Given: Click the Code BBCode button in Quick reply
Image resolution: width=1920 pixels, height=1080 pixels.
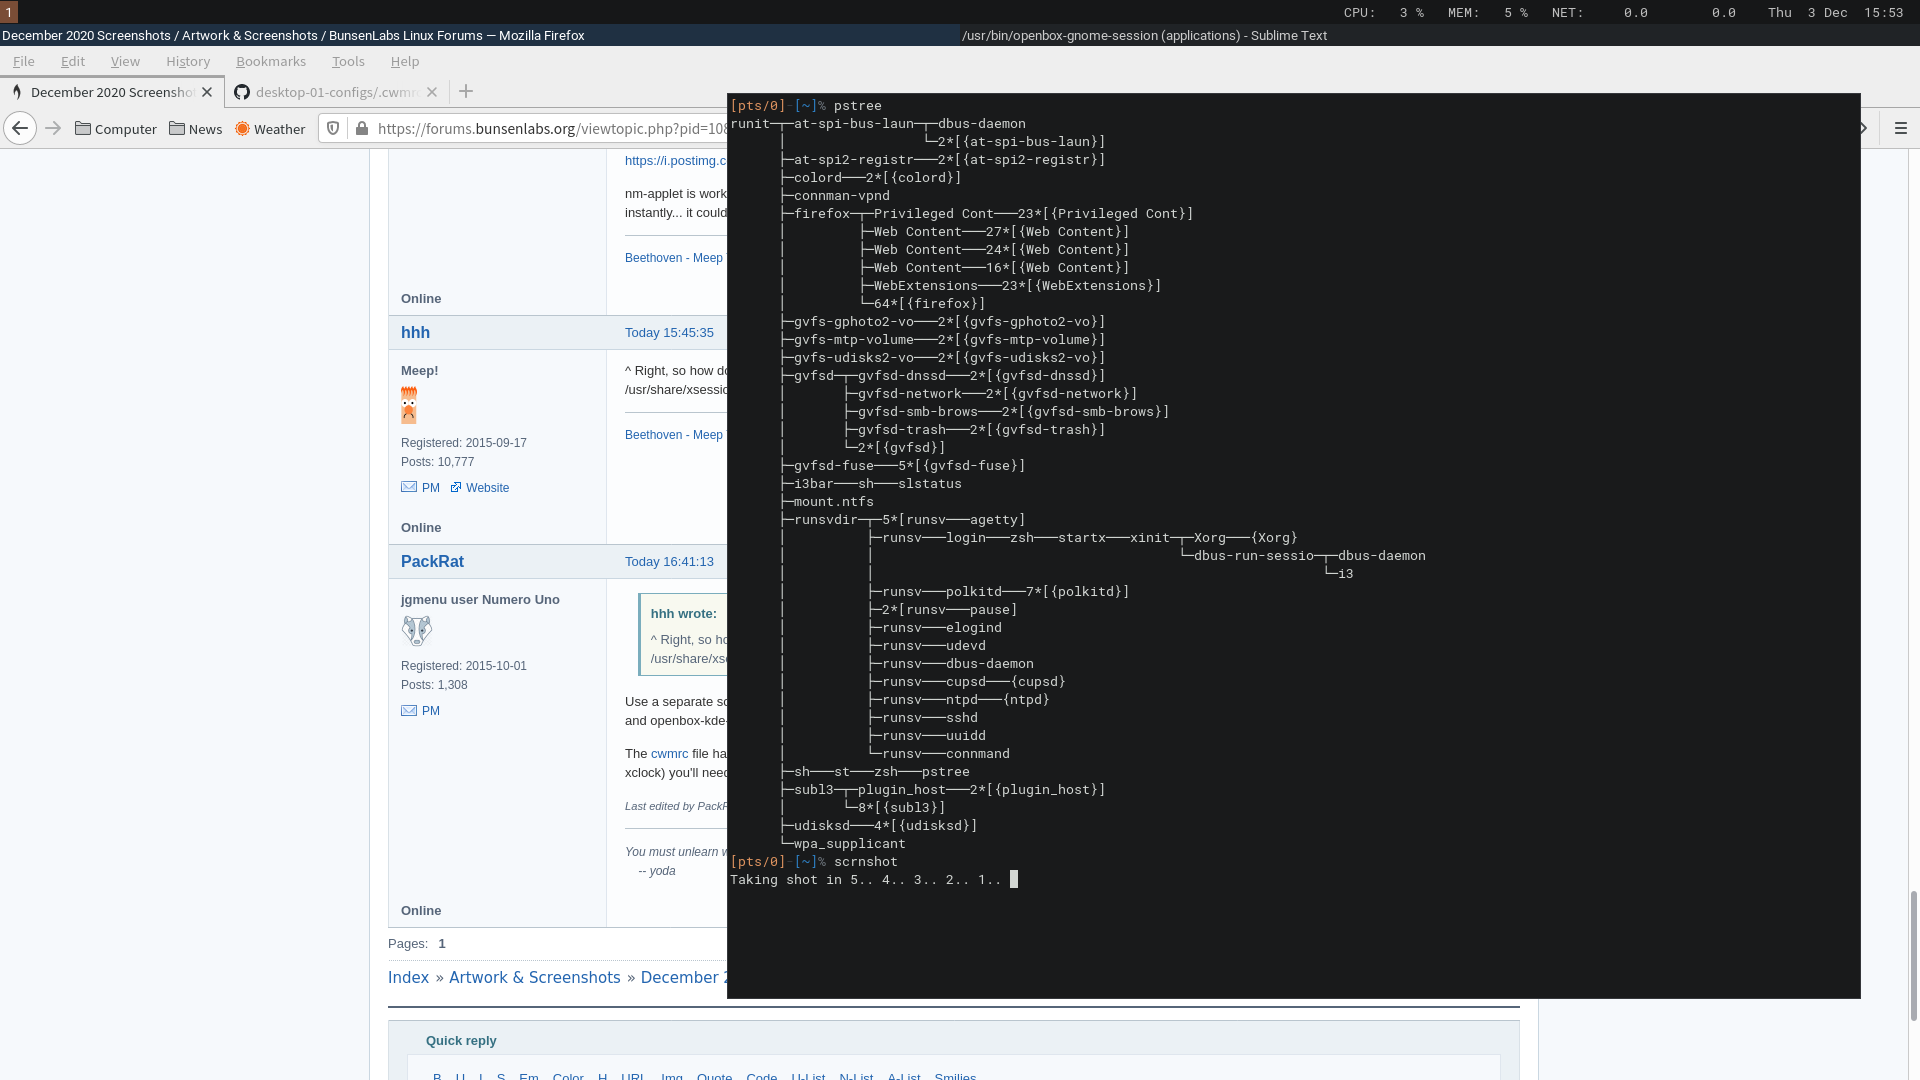Looking at the screenshot, I should point(761,1075).
